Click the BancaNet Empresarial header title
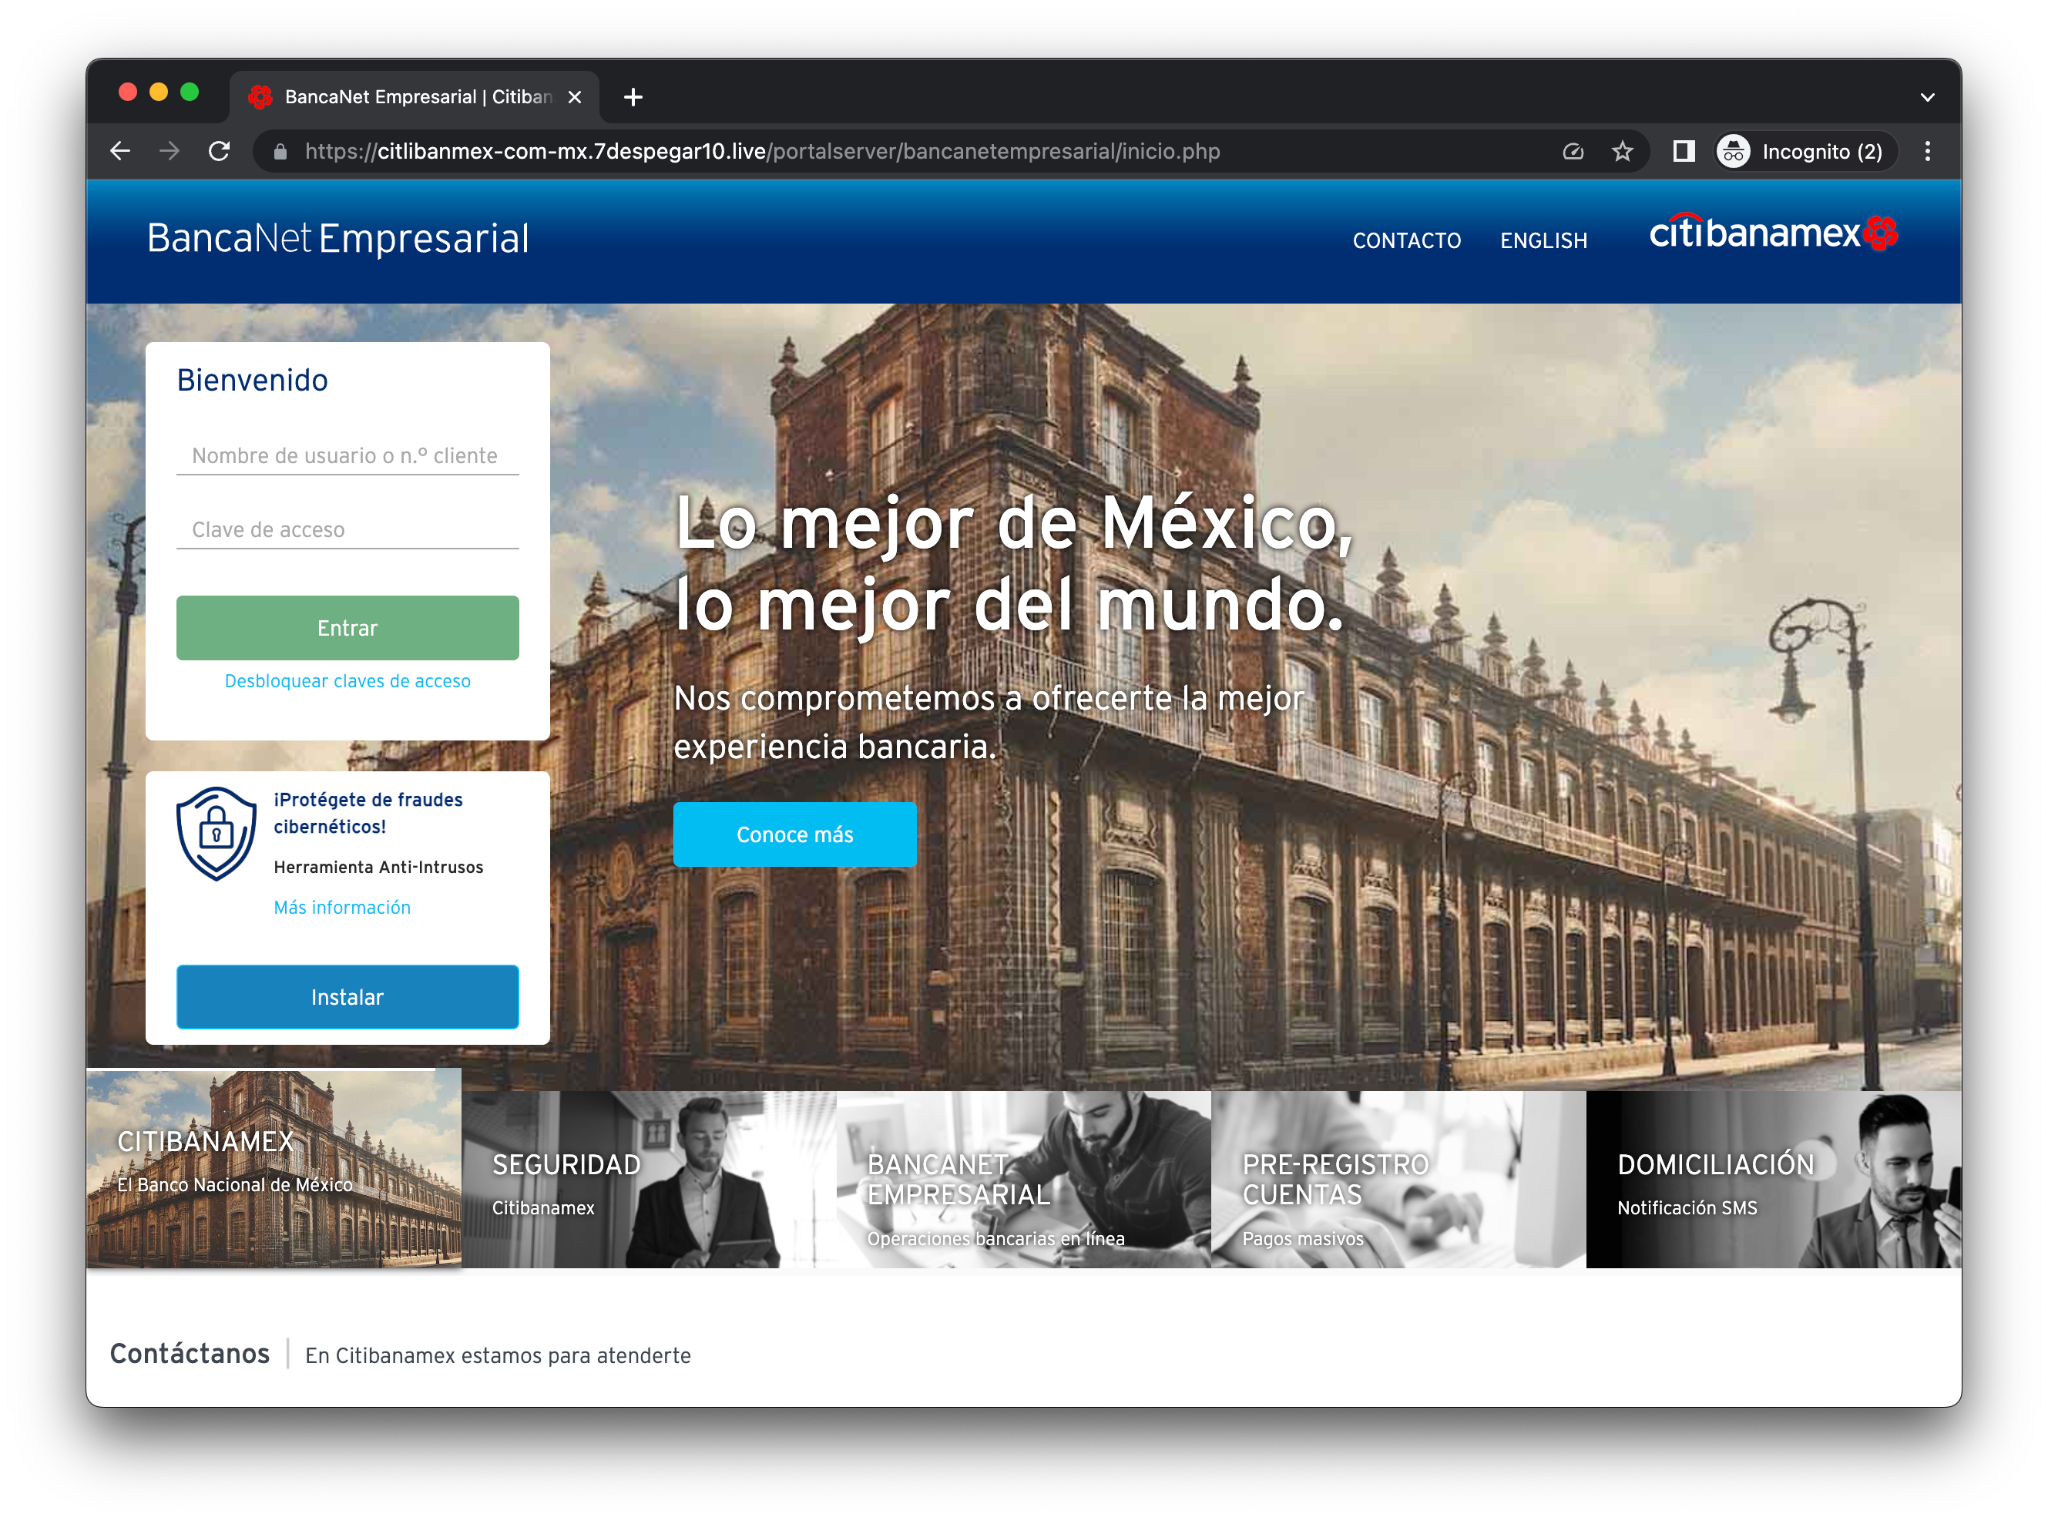This screenshot has width=2048, height=1521. (x=337, y=239)
